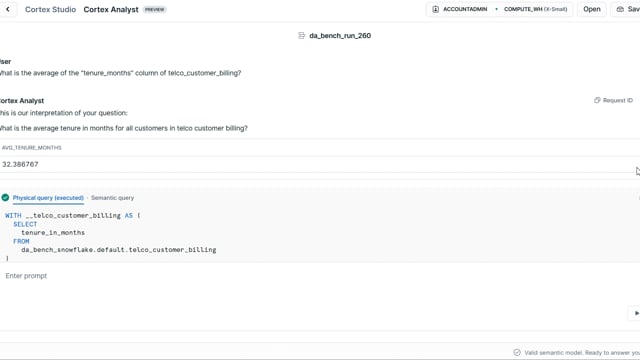
Task: Select the 32.386767 result cell
Action: 20,164
